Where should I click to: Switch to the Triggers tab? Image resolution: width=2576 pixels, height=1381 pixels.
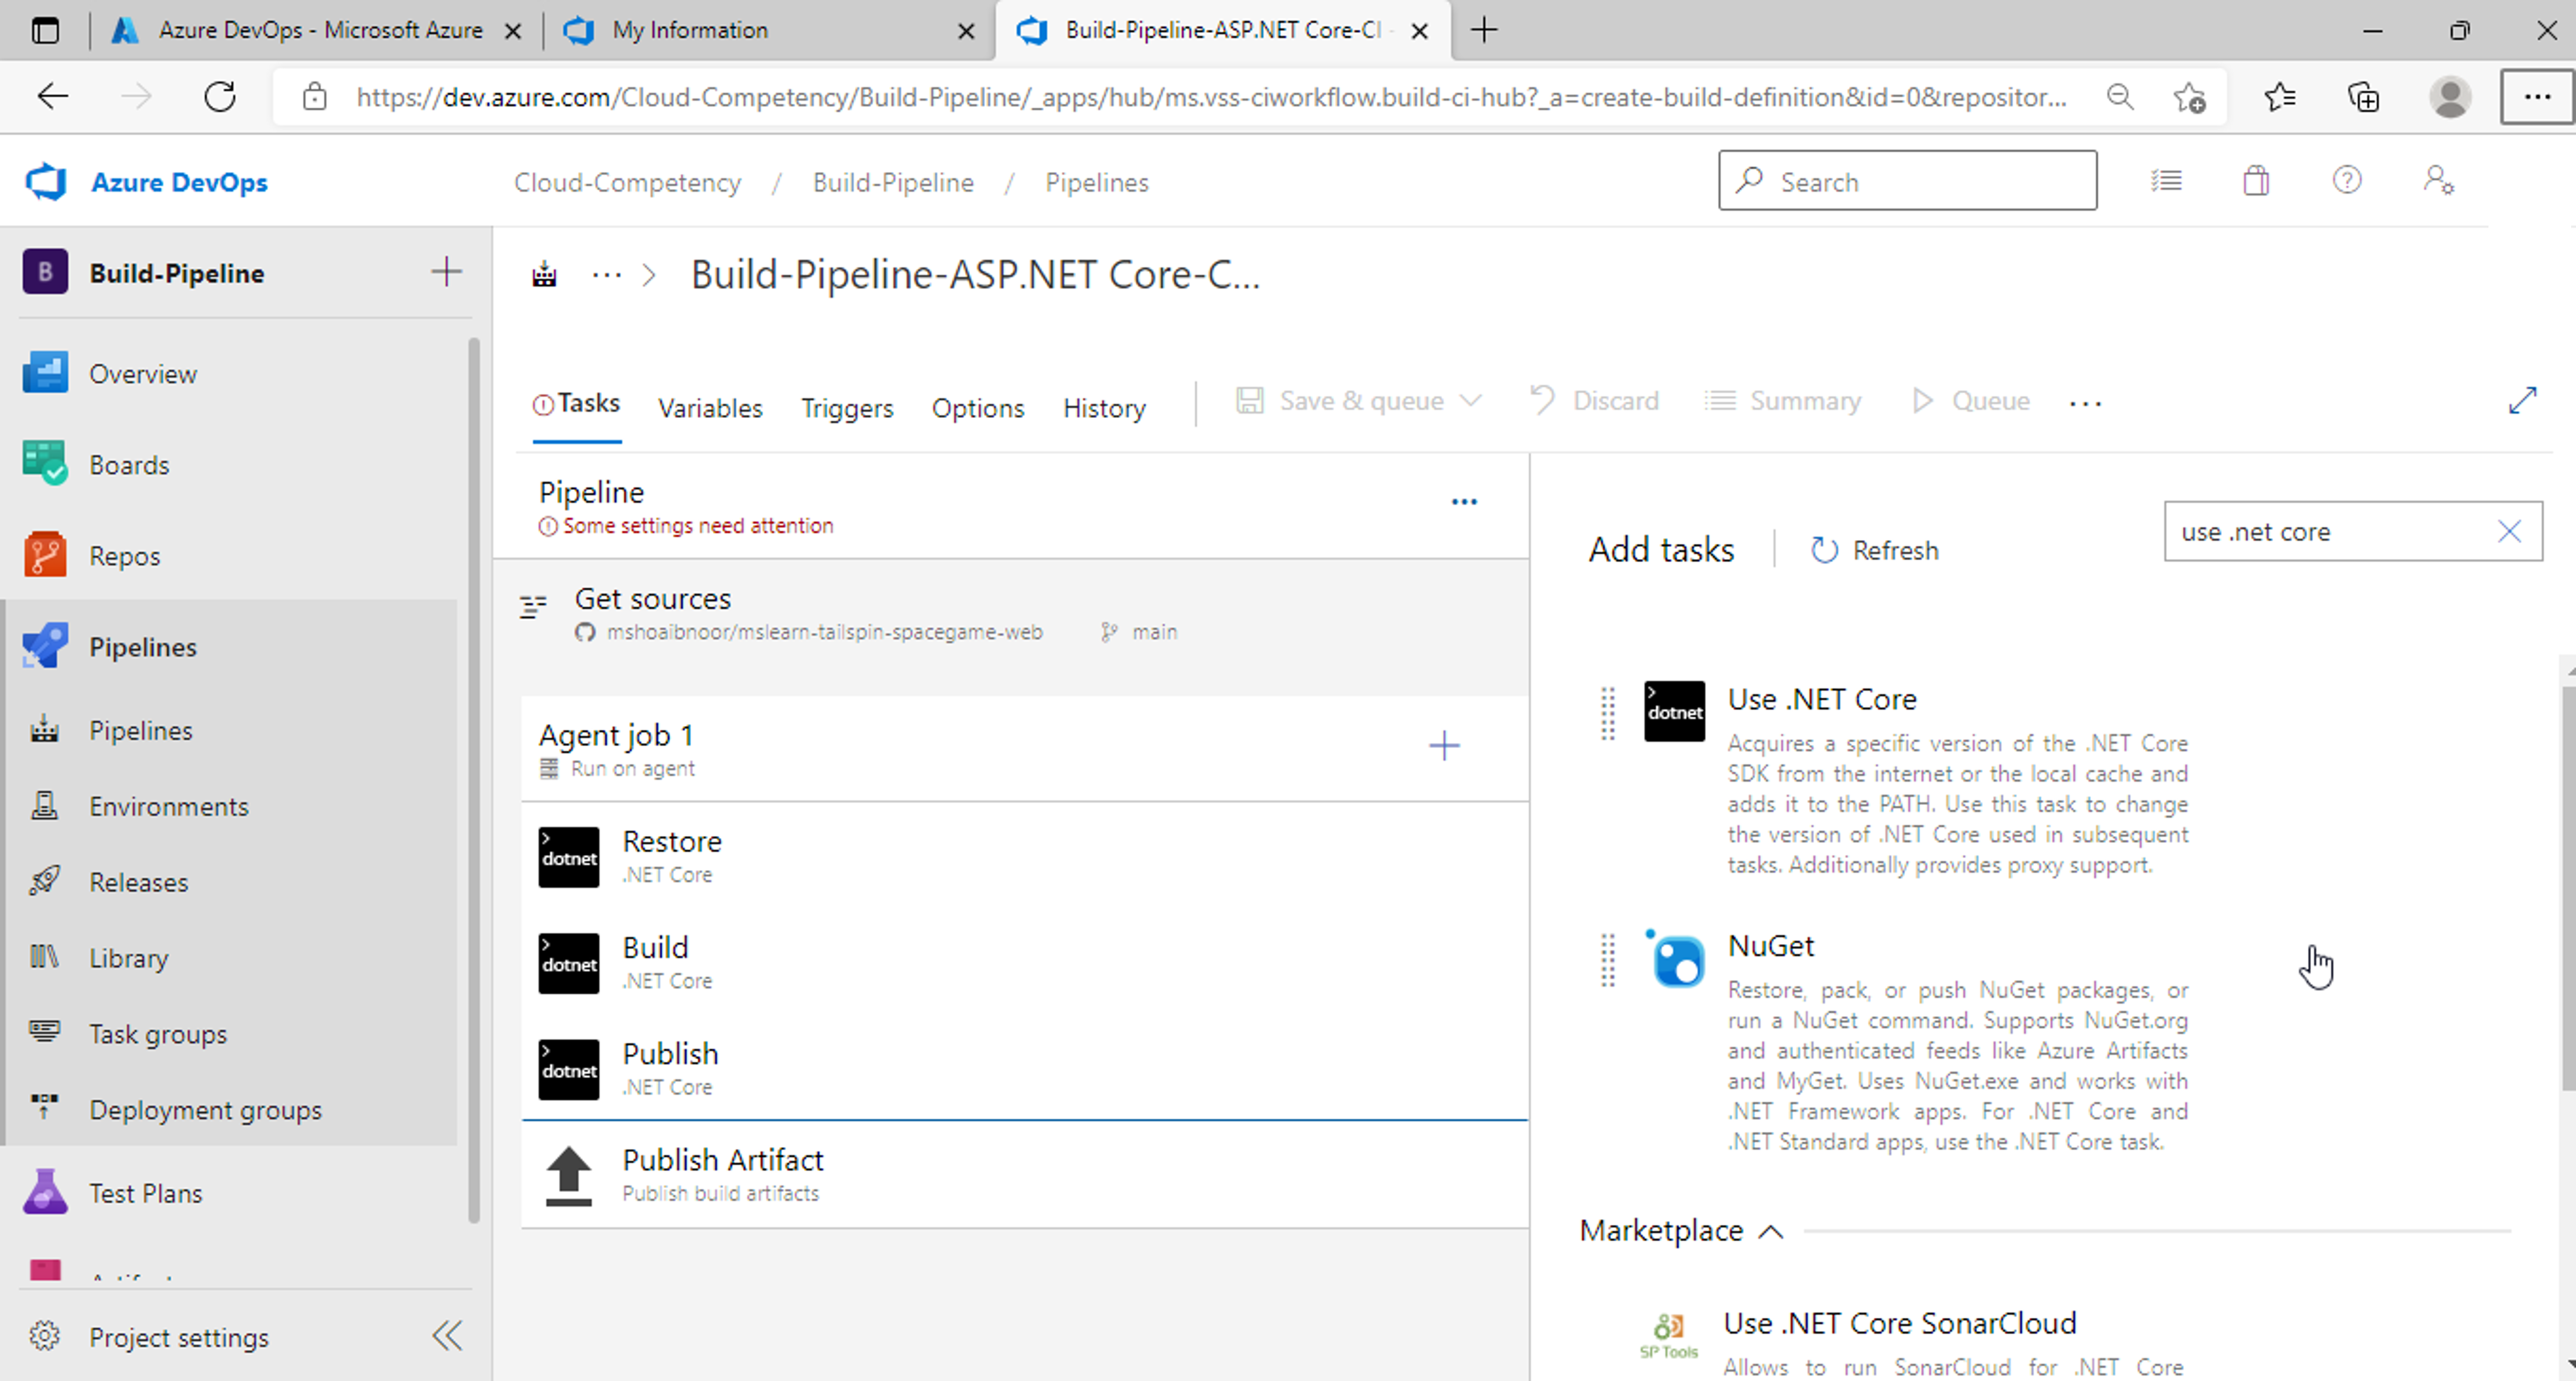(847, 408)
